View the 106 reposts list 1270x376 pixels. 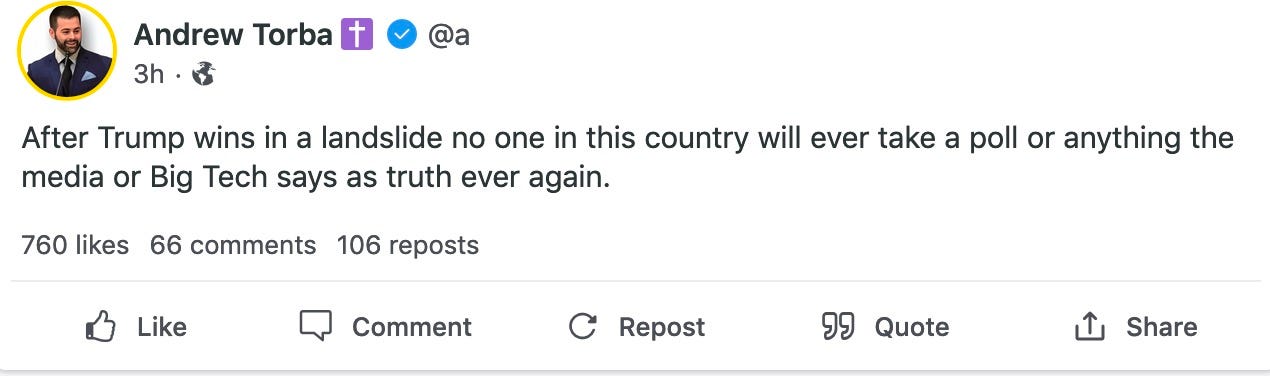(408, 245)
